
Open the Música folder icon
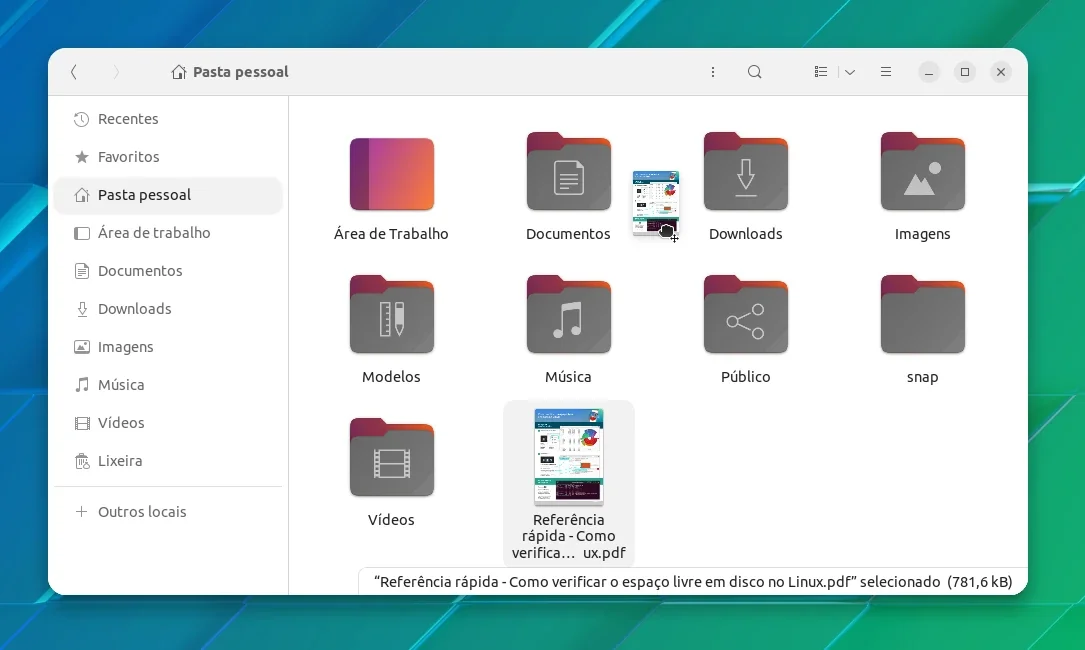click(x=568, y=314)
